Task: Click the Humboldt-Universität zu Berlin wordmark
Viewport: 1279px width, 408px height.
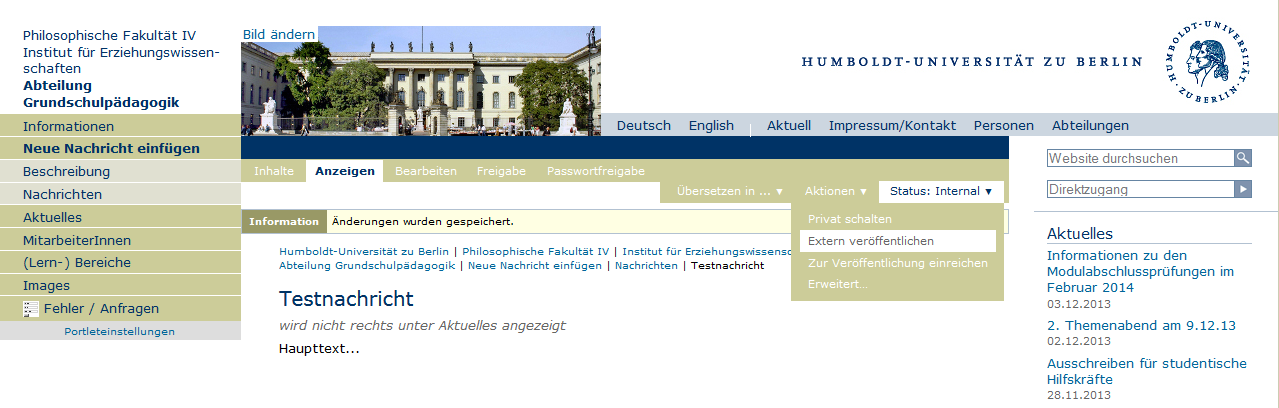Action: coord(972,62)
